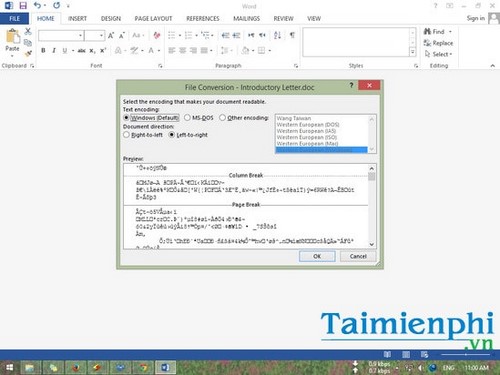Expand the Styles gallery more arrow
This screenshot has height=375, width=500.
(413, 52)
